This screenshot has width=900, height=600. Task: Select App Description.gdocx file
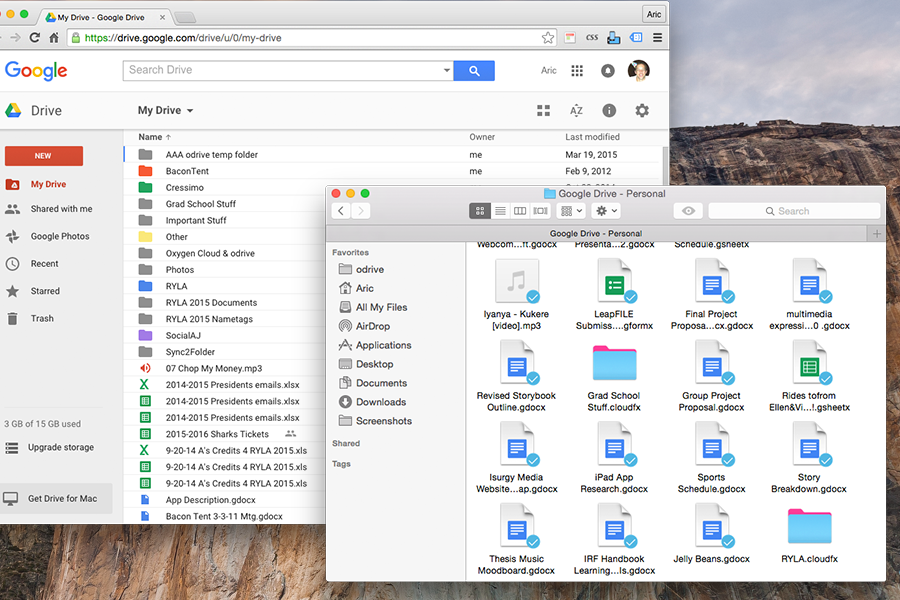click(x=210, y=500)
